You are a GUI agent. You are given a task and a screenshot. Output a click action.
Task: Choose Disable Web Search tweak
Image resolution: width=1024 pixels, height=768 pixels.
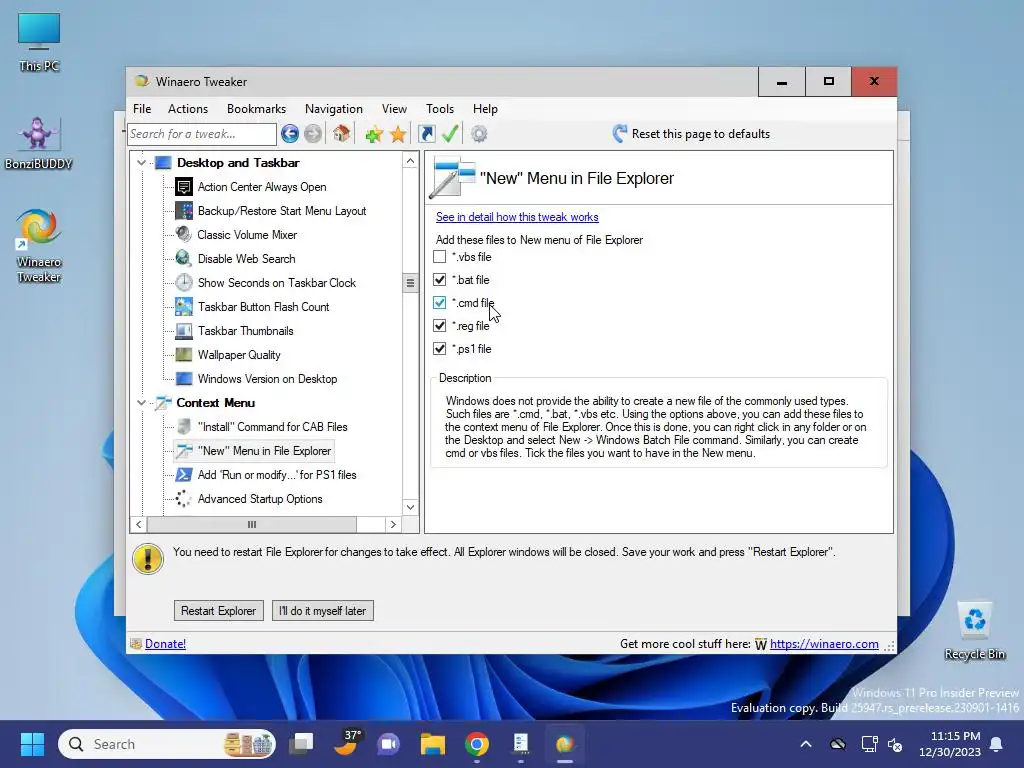246,259
